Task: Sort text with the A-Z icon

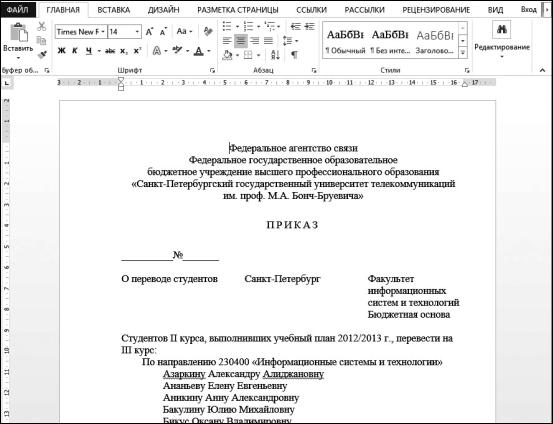Action: pyautogui.click(x=275, y=55)
